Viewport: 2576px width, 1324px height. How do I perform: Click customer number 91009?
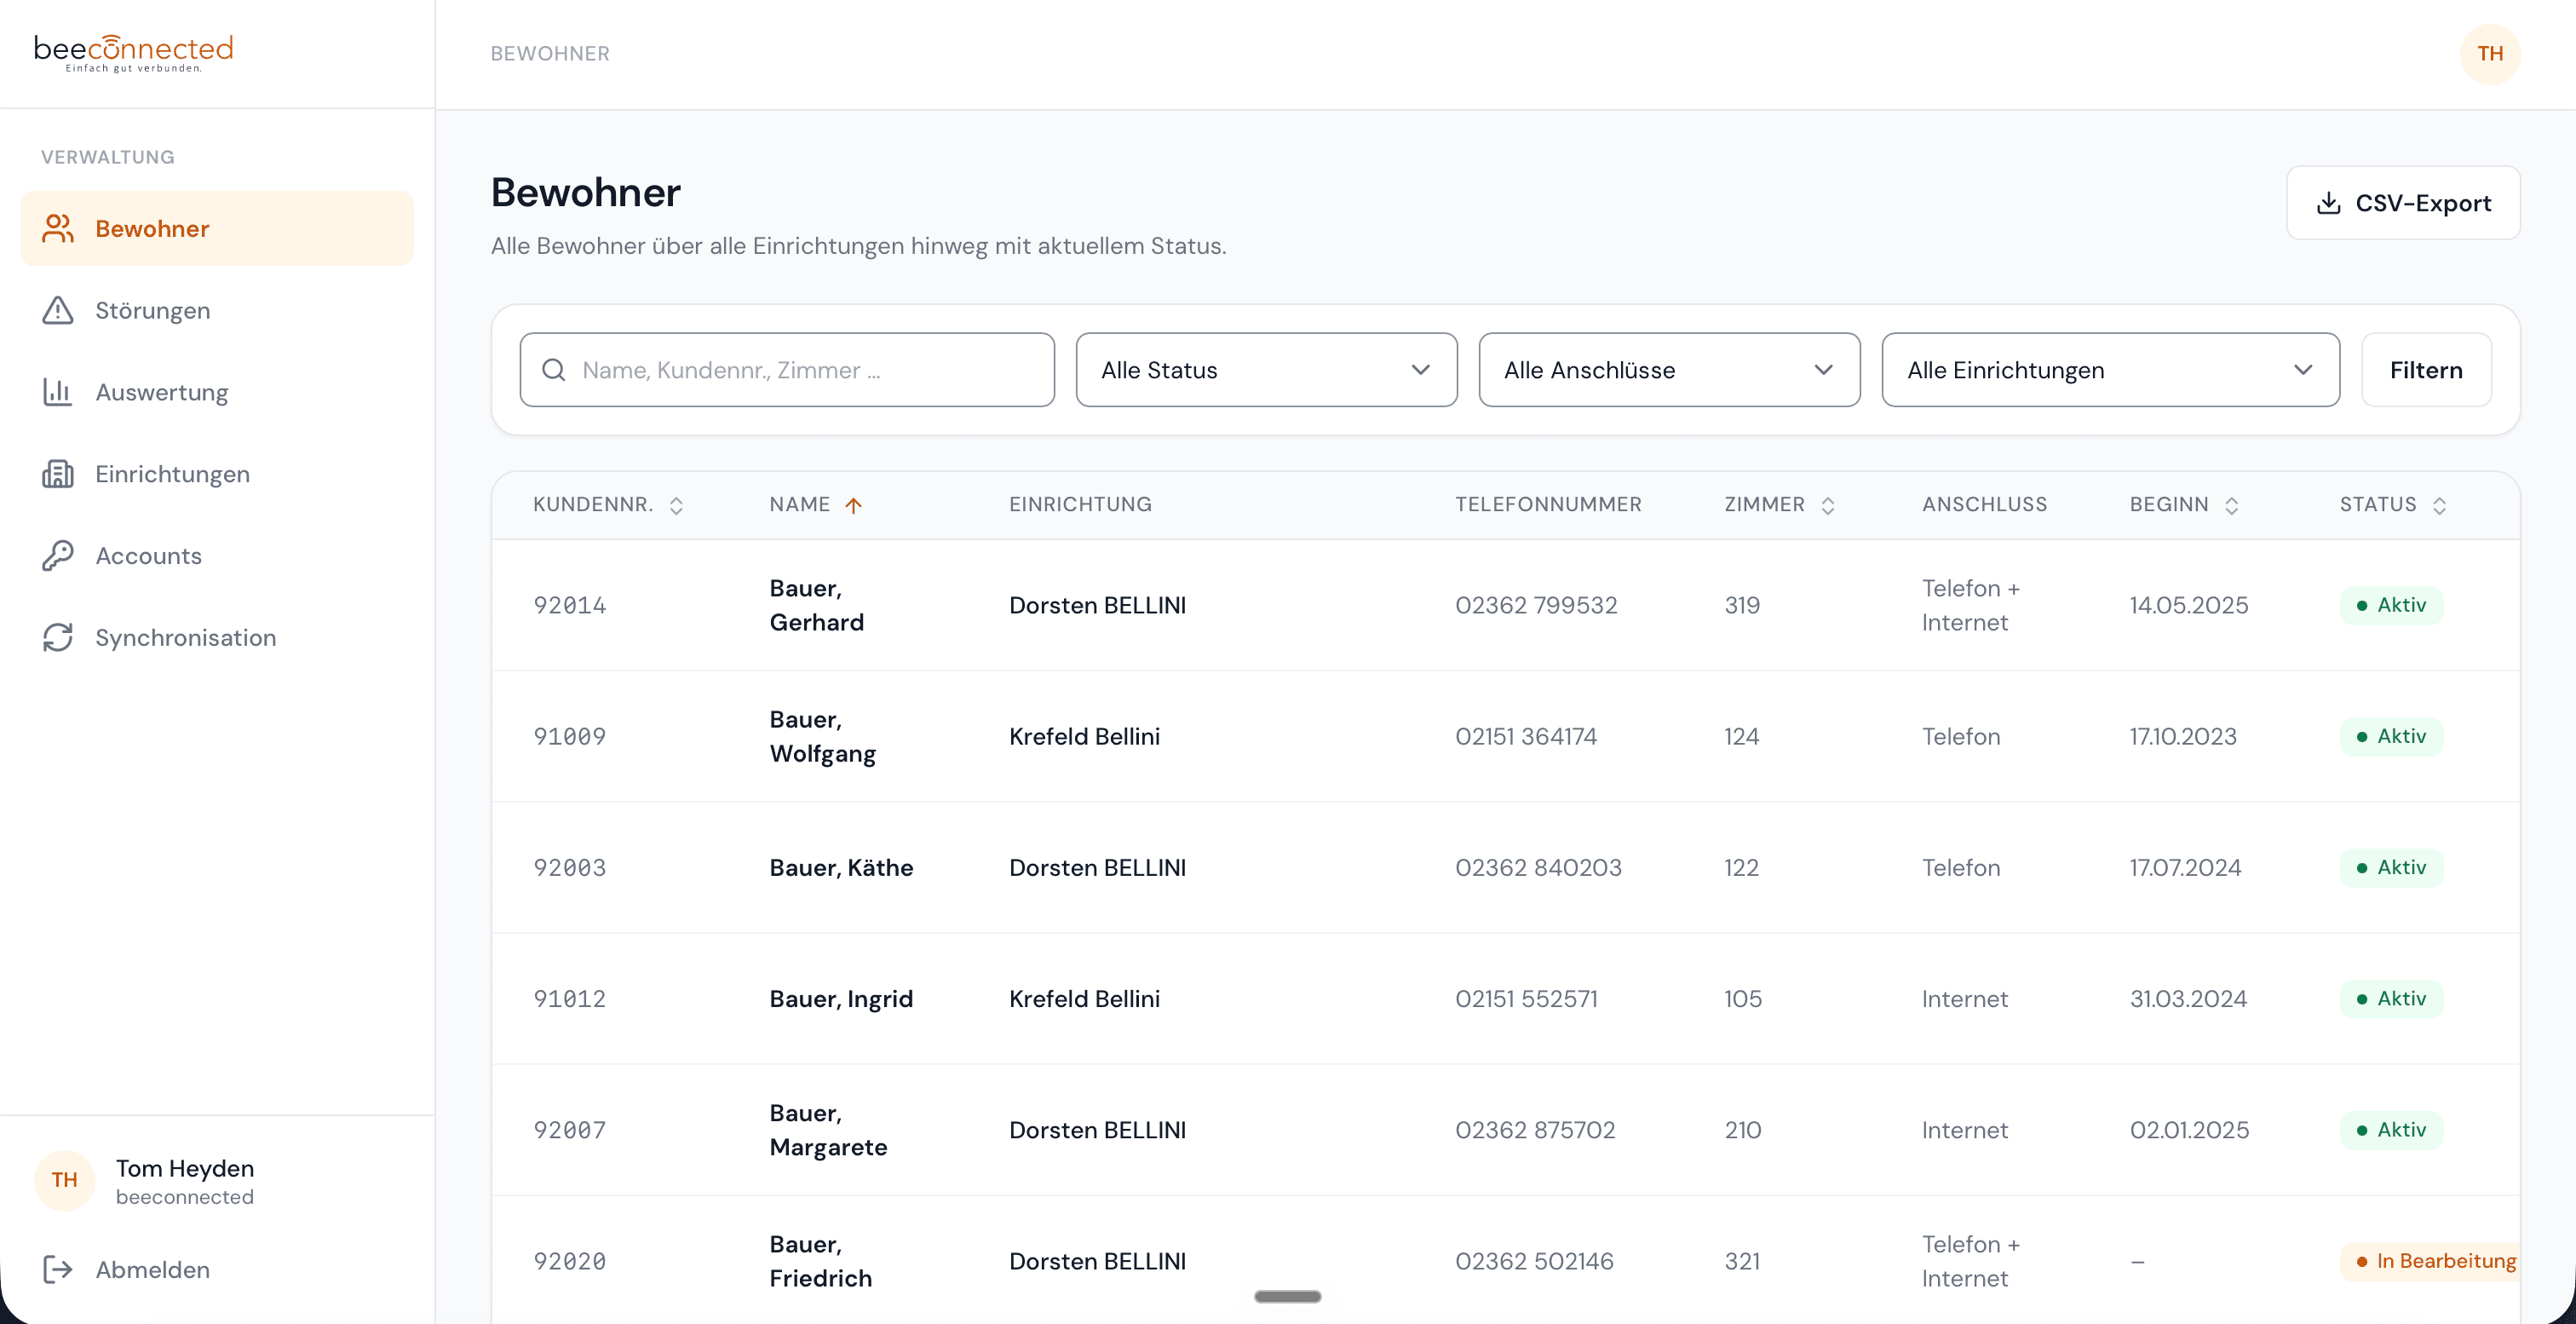pos(570,736)
